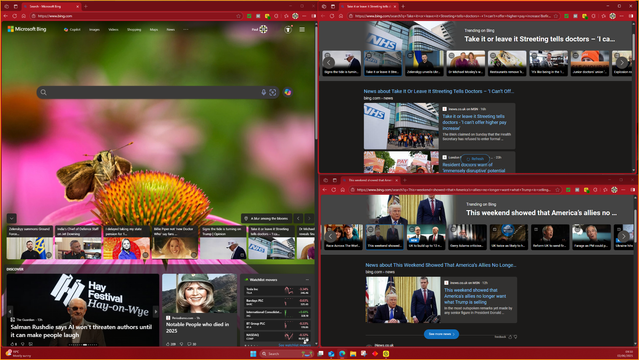The image size is (639, 360).
Task: Click the Refresh pill in the top-right window
Action: click(475, 159)
